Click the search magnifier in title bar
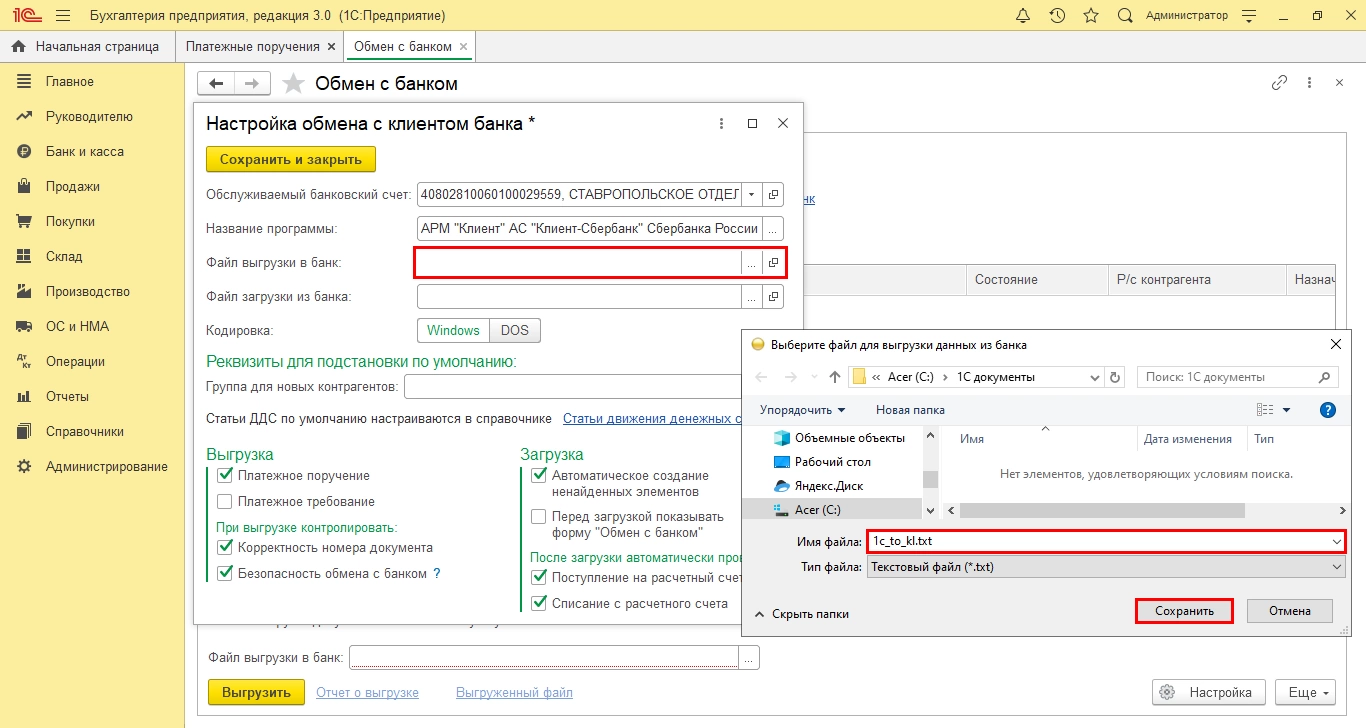 point(1125,16)
